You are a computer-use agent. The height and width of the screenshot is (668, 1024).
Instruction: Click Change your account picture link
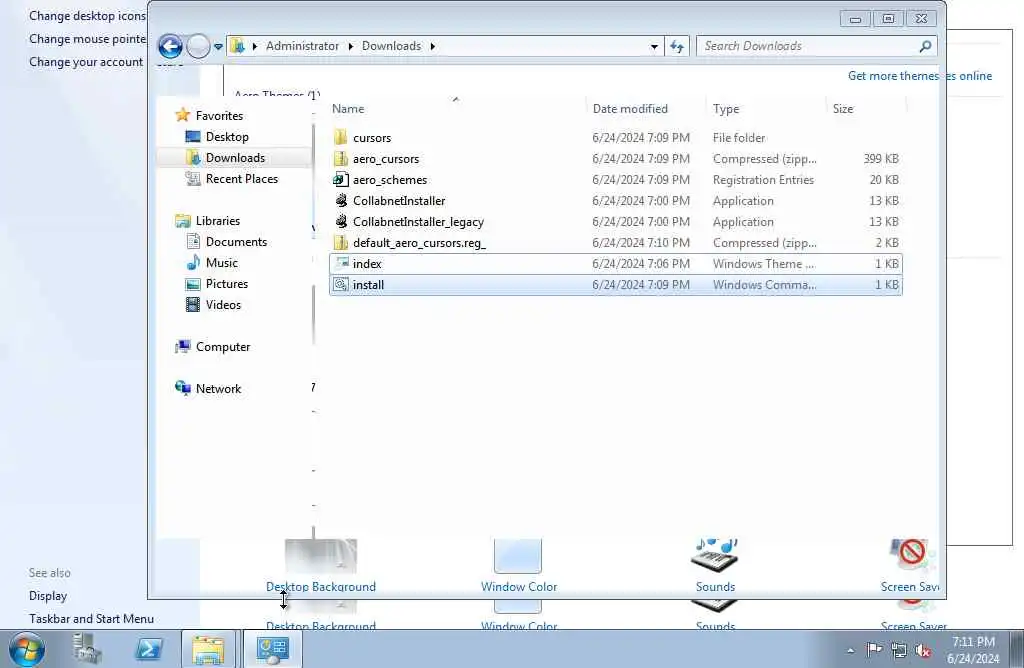86,61
